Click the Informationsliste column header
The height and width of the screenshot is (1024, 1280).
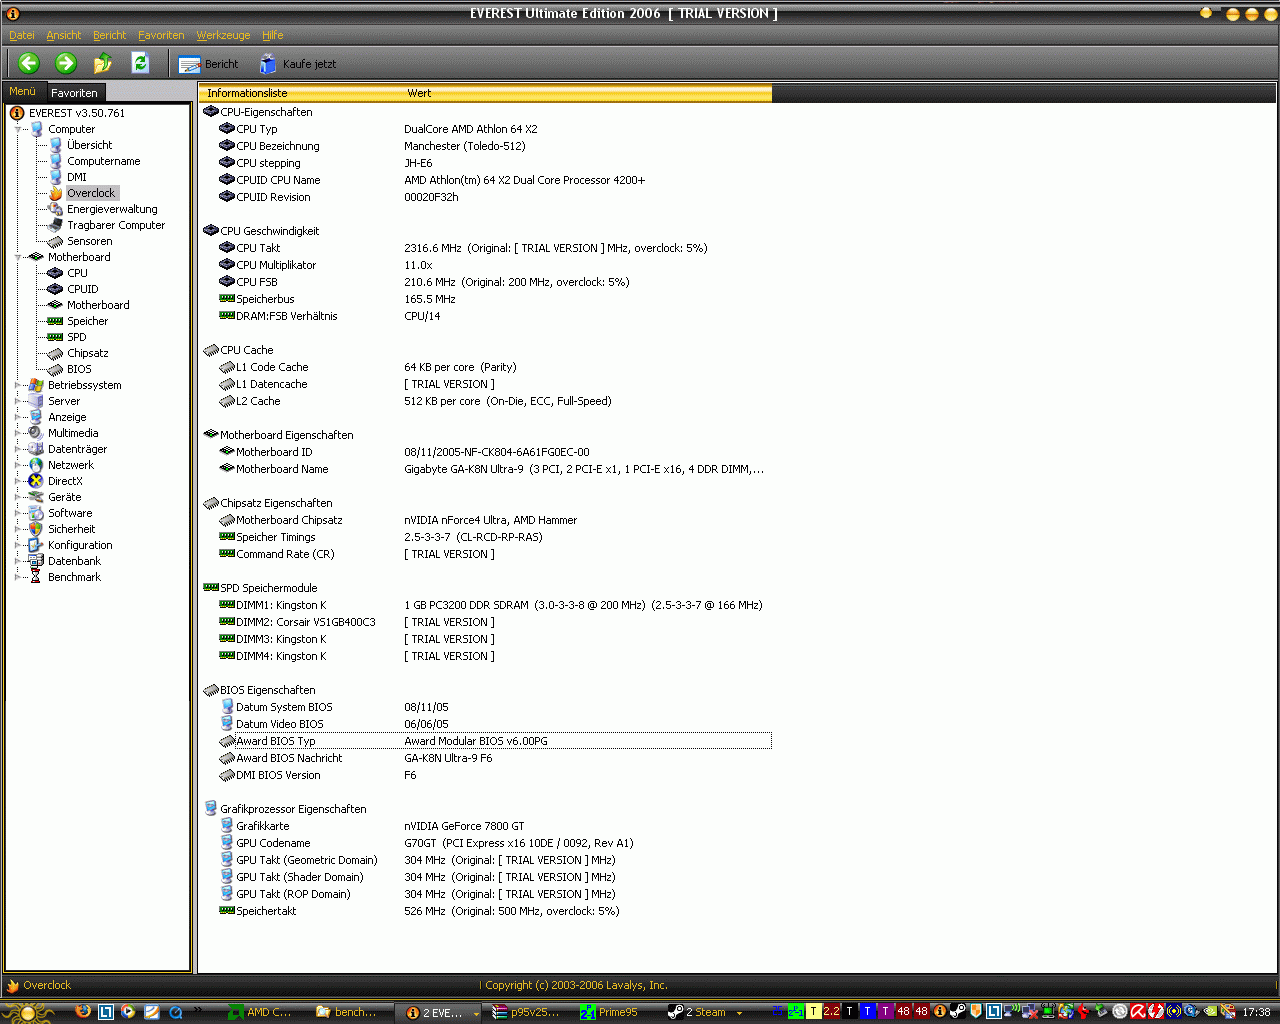pyautogui.click(x=300, y=93)
